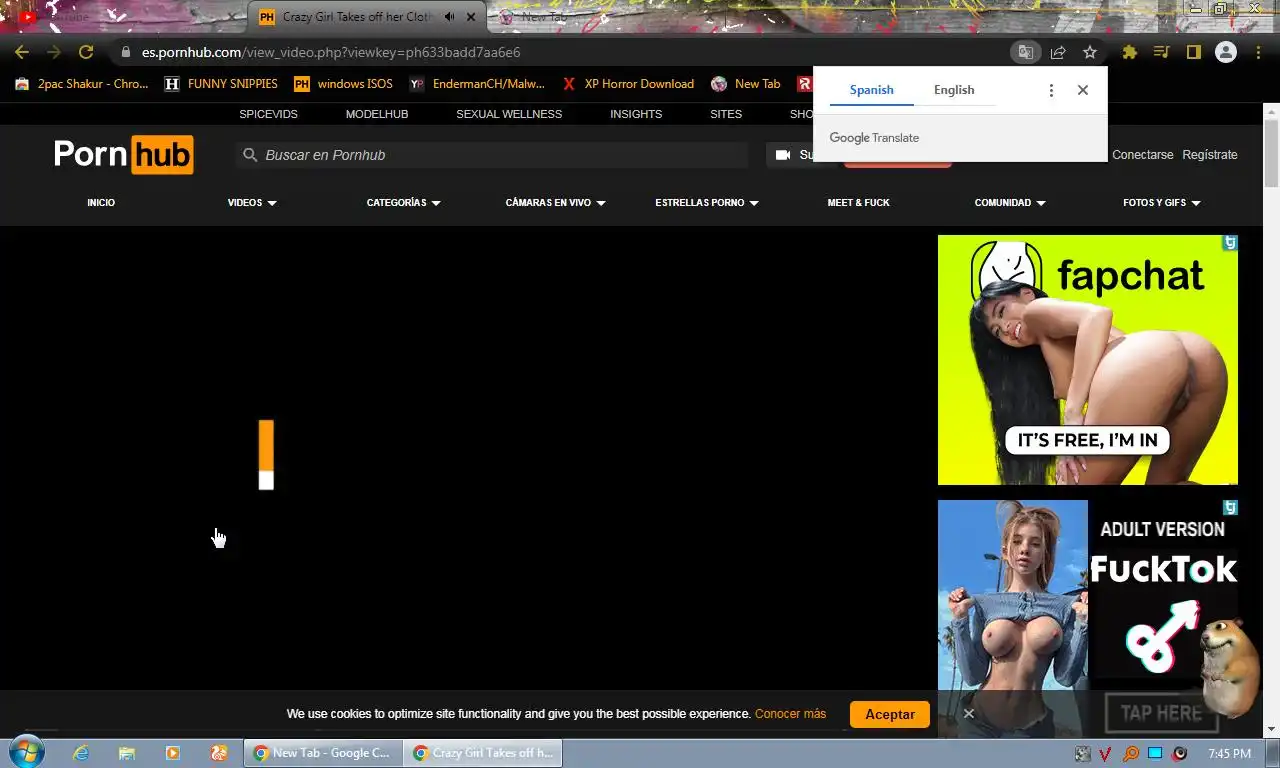1280x768 pixels.
Task: Open Windows Explorer folder on taskbar
Action: pyautogui.click(x=127, y=753)
